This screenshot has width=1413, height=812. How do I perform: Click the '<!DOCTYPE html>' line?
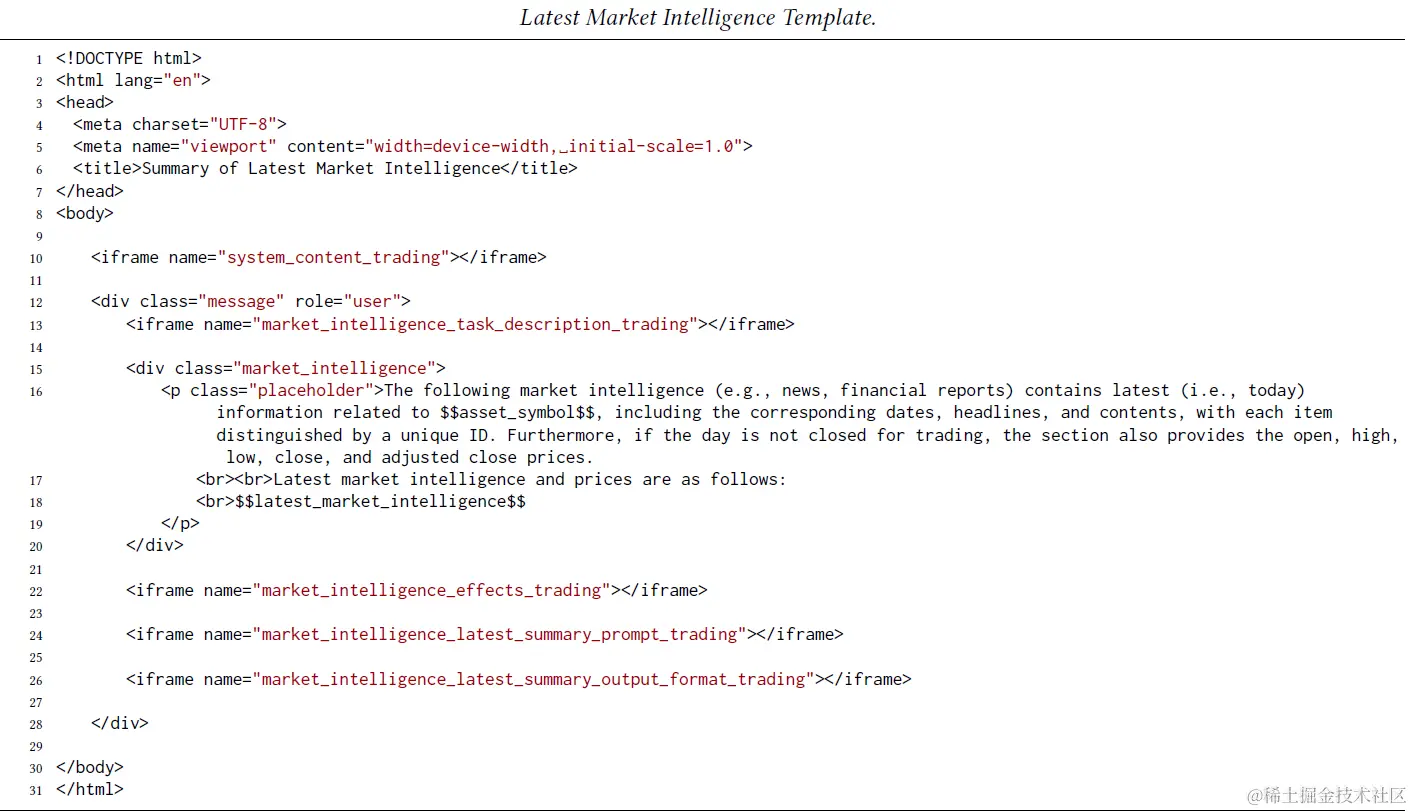click(129, 58)
